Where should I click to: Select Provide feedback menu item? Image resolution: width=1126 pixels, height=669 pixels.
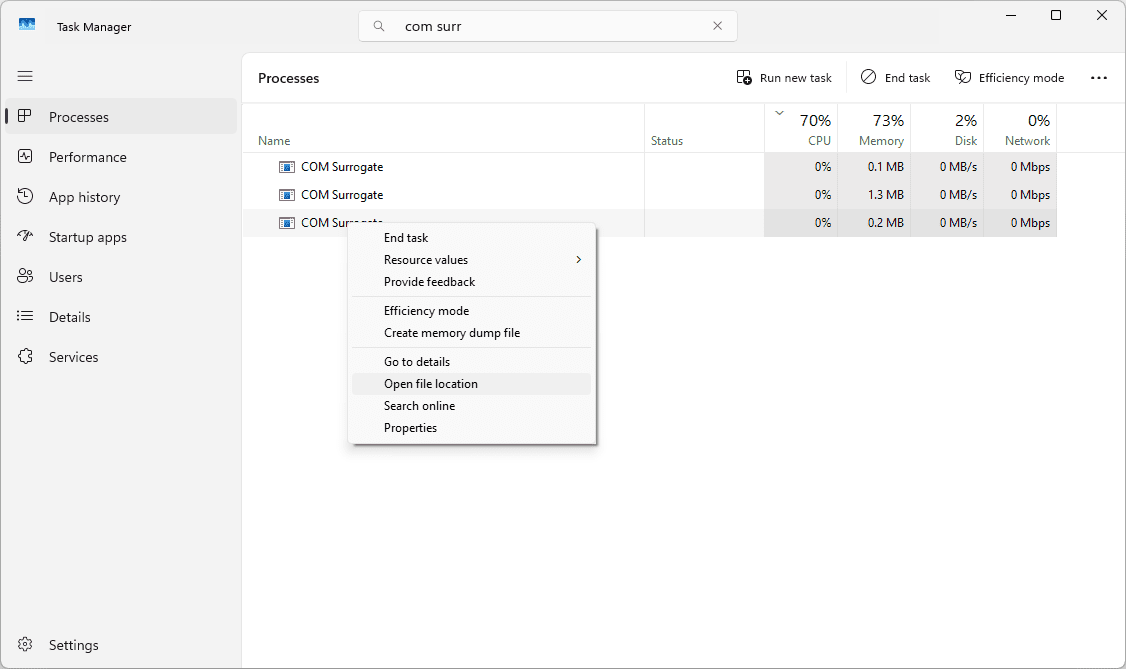(x=471, y=282)
